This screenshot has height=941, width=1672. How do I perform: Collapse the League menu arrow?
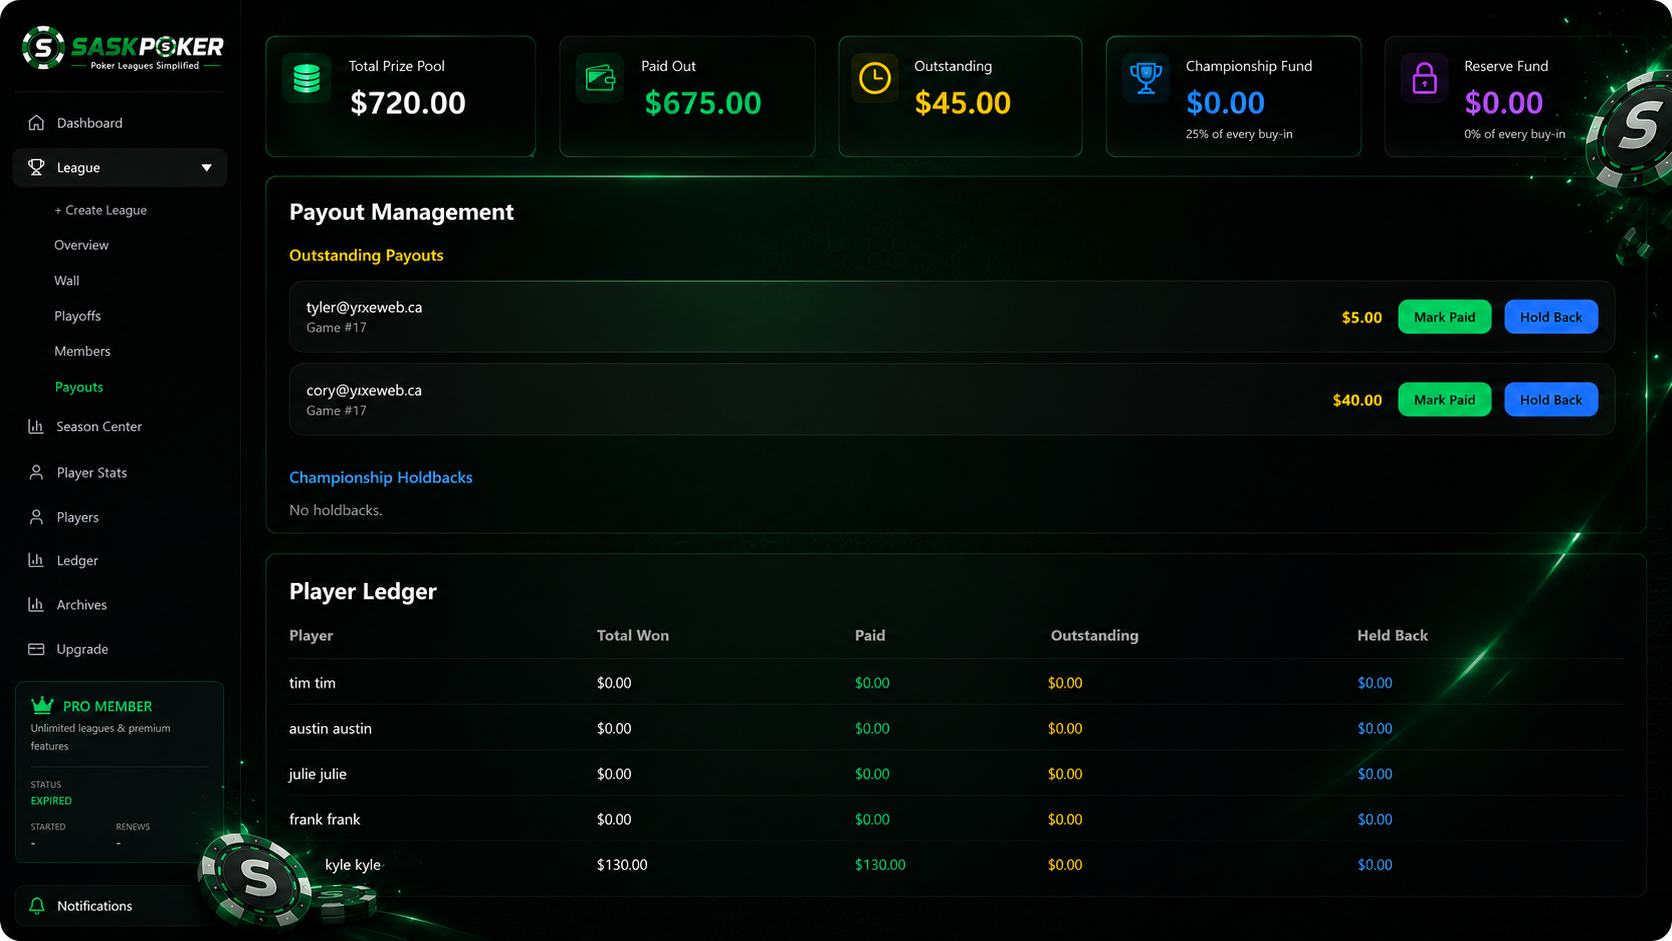[x=207, y=167]
